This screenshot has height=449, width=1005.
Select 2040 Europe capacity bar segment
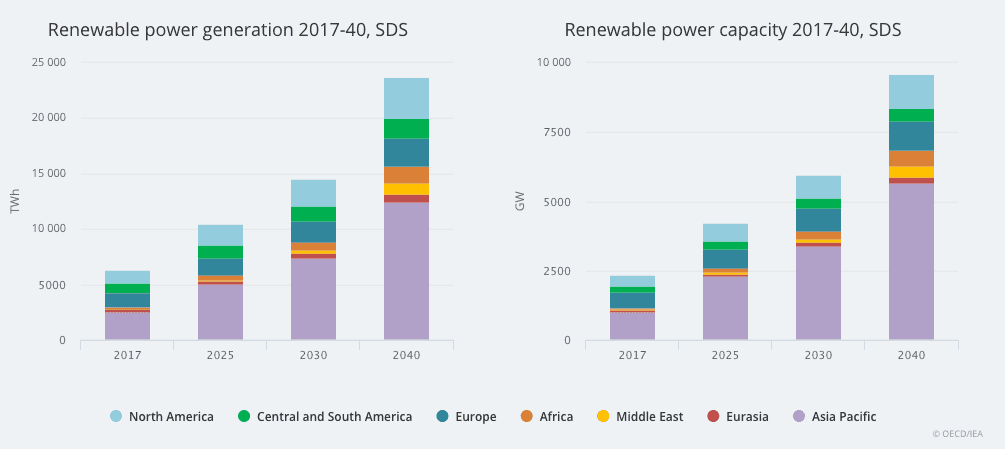(911, 136)
